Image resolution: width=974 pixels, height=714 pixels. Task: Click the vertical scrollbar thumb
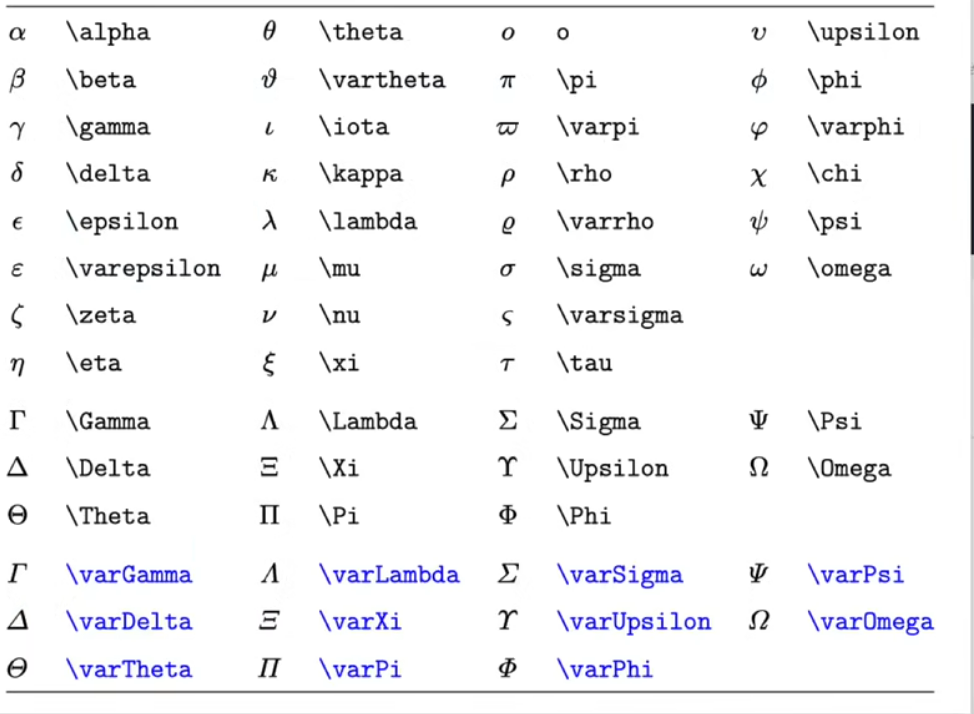point(971,179)
